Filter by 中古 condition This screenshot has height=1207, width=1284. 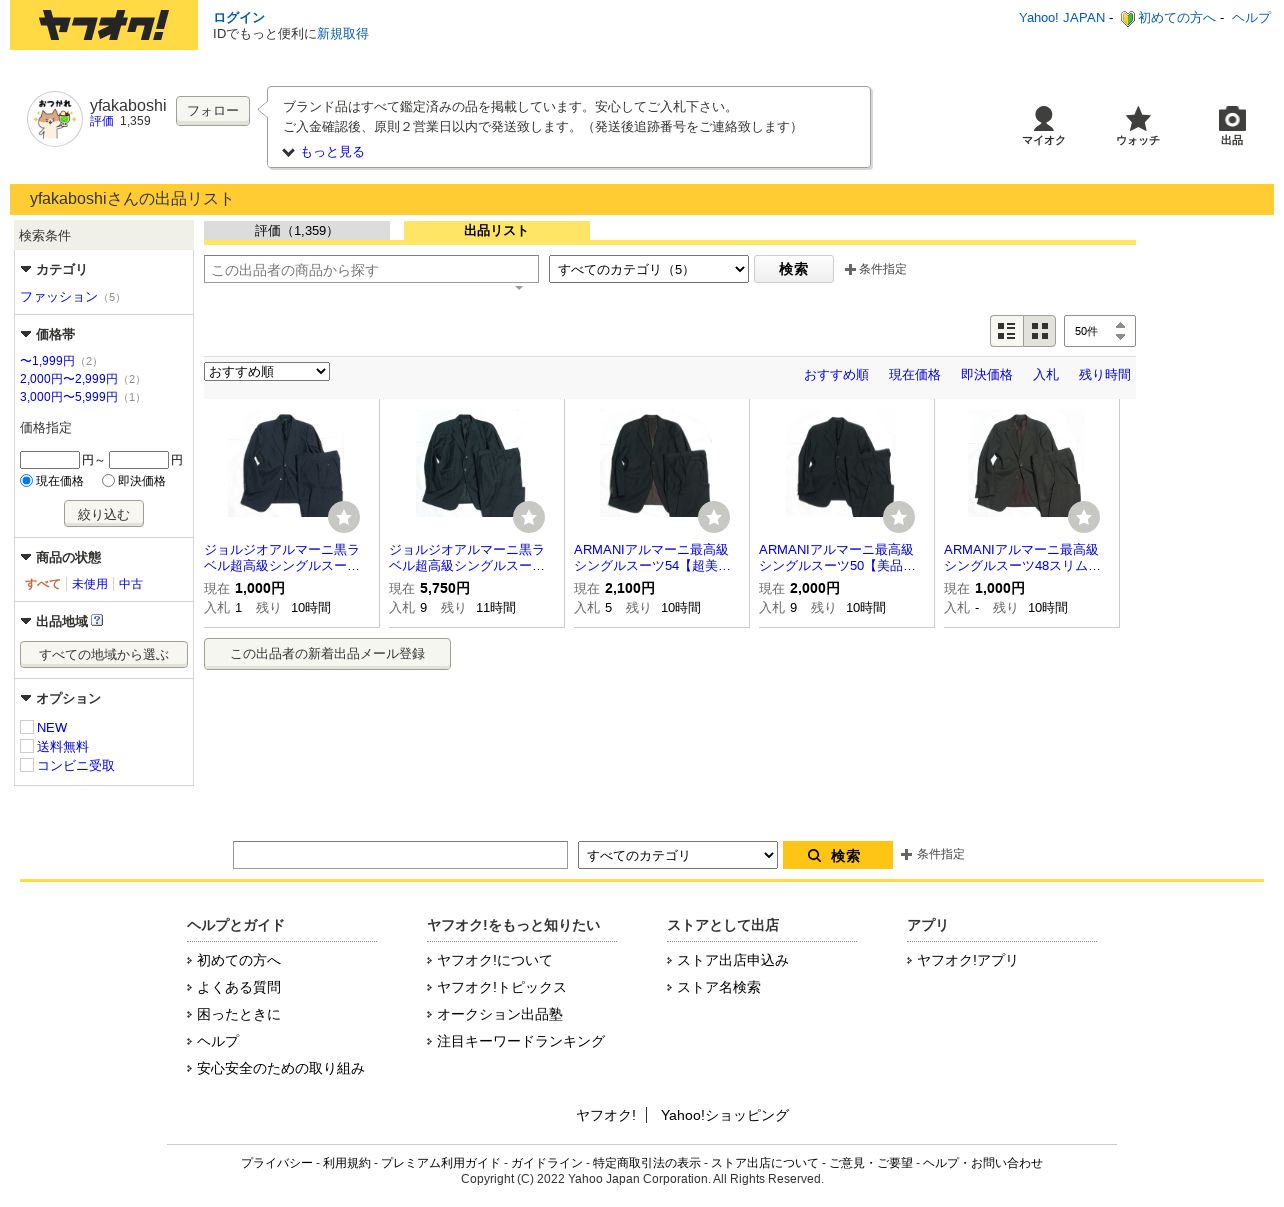pyautogui.click(x=131, y=584)
